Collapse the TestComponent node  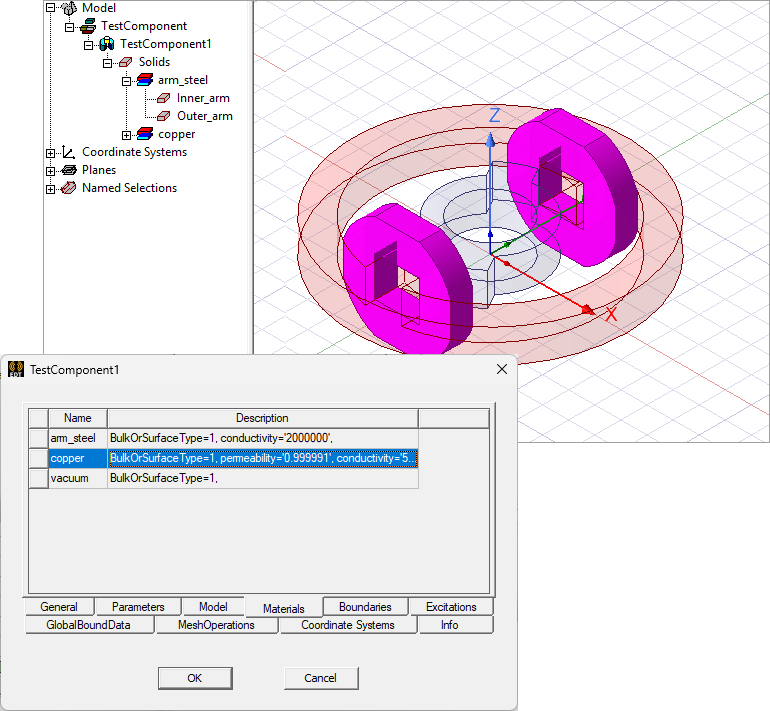coord(70,27)
